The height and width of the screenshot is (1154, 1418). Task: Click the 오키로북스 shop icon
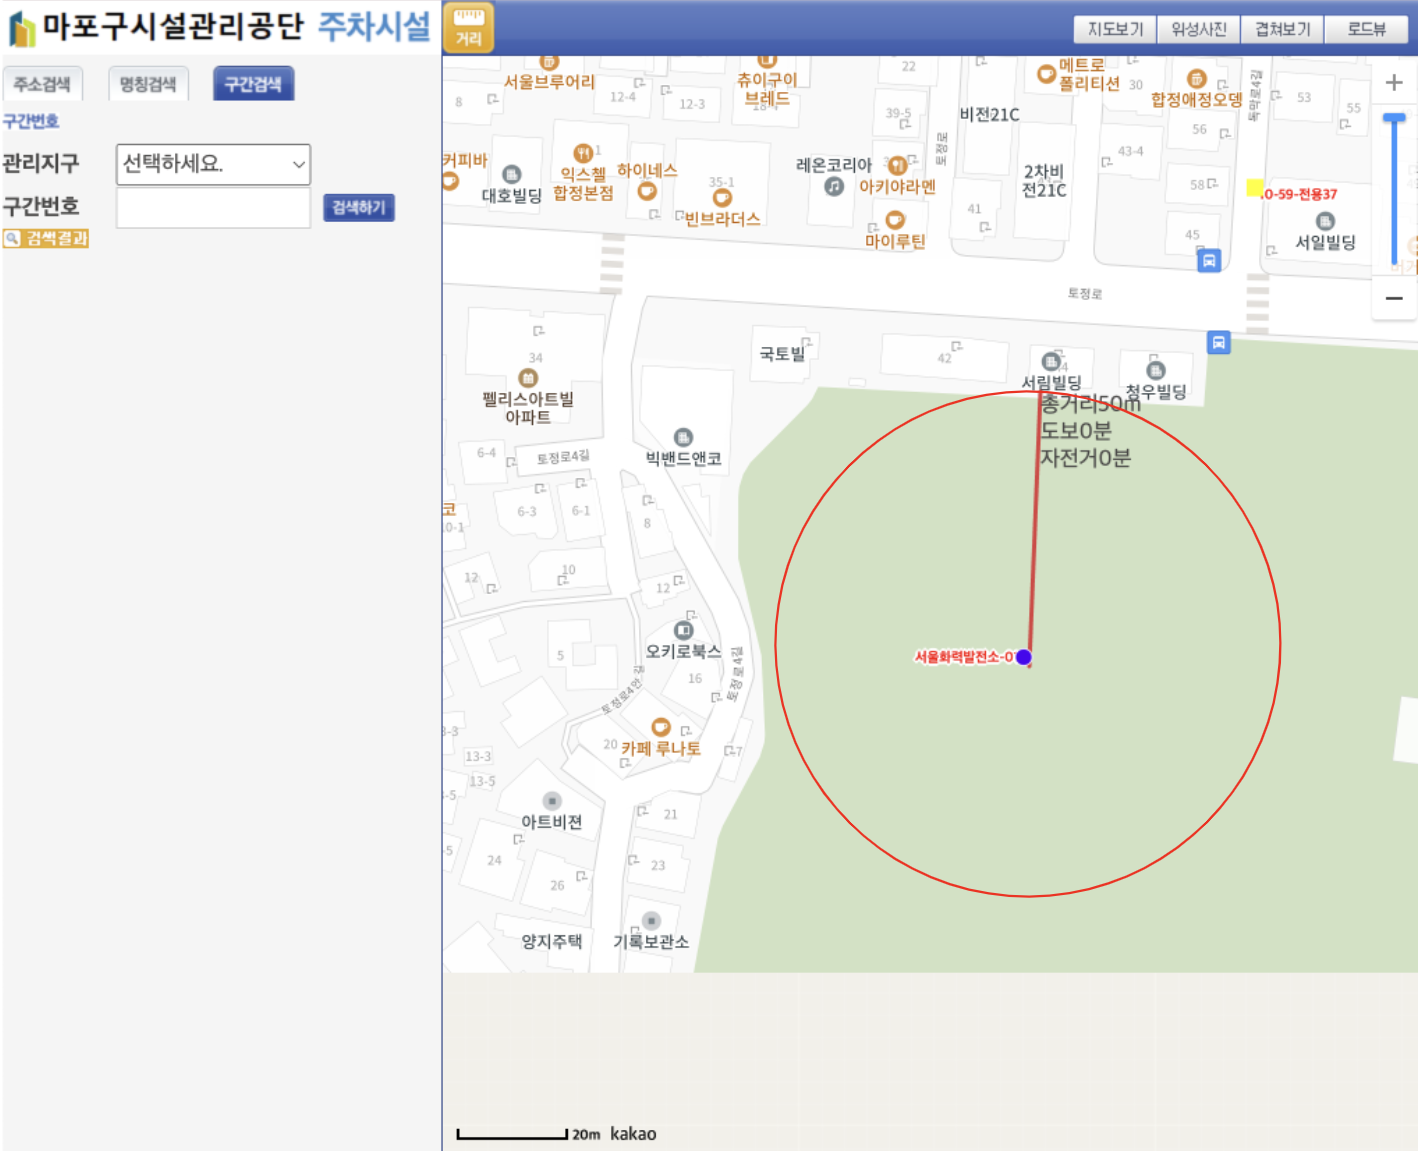coord(683,630)
